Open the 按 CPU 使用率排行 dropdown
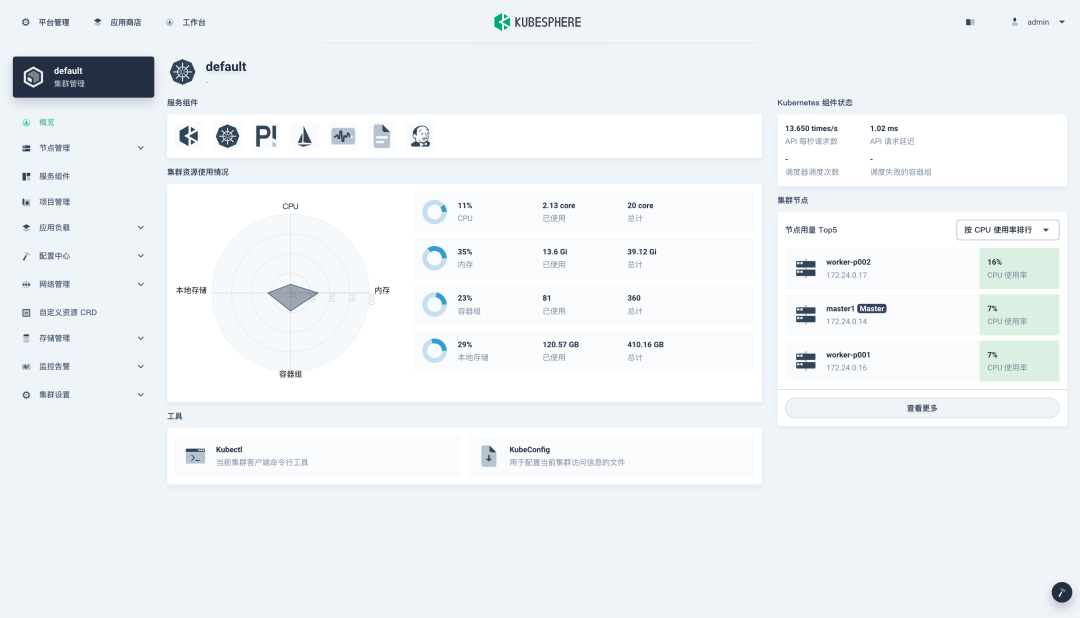1080x618 pixels. coord(1007,229)
